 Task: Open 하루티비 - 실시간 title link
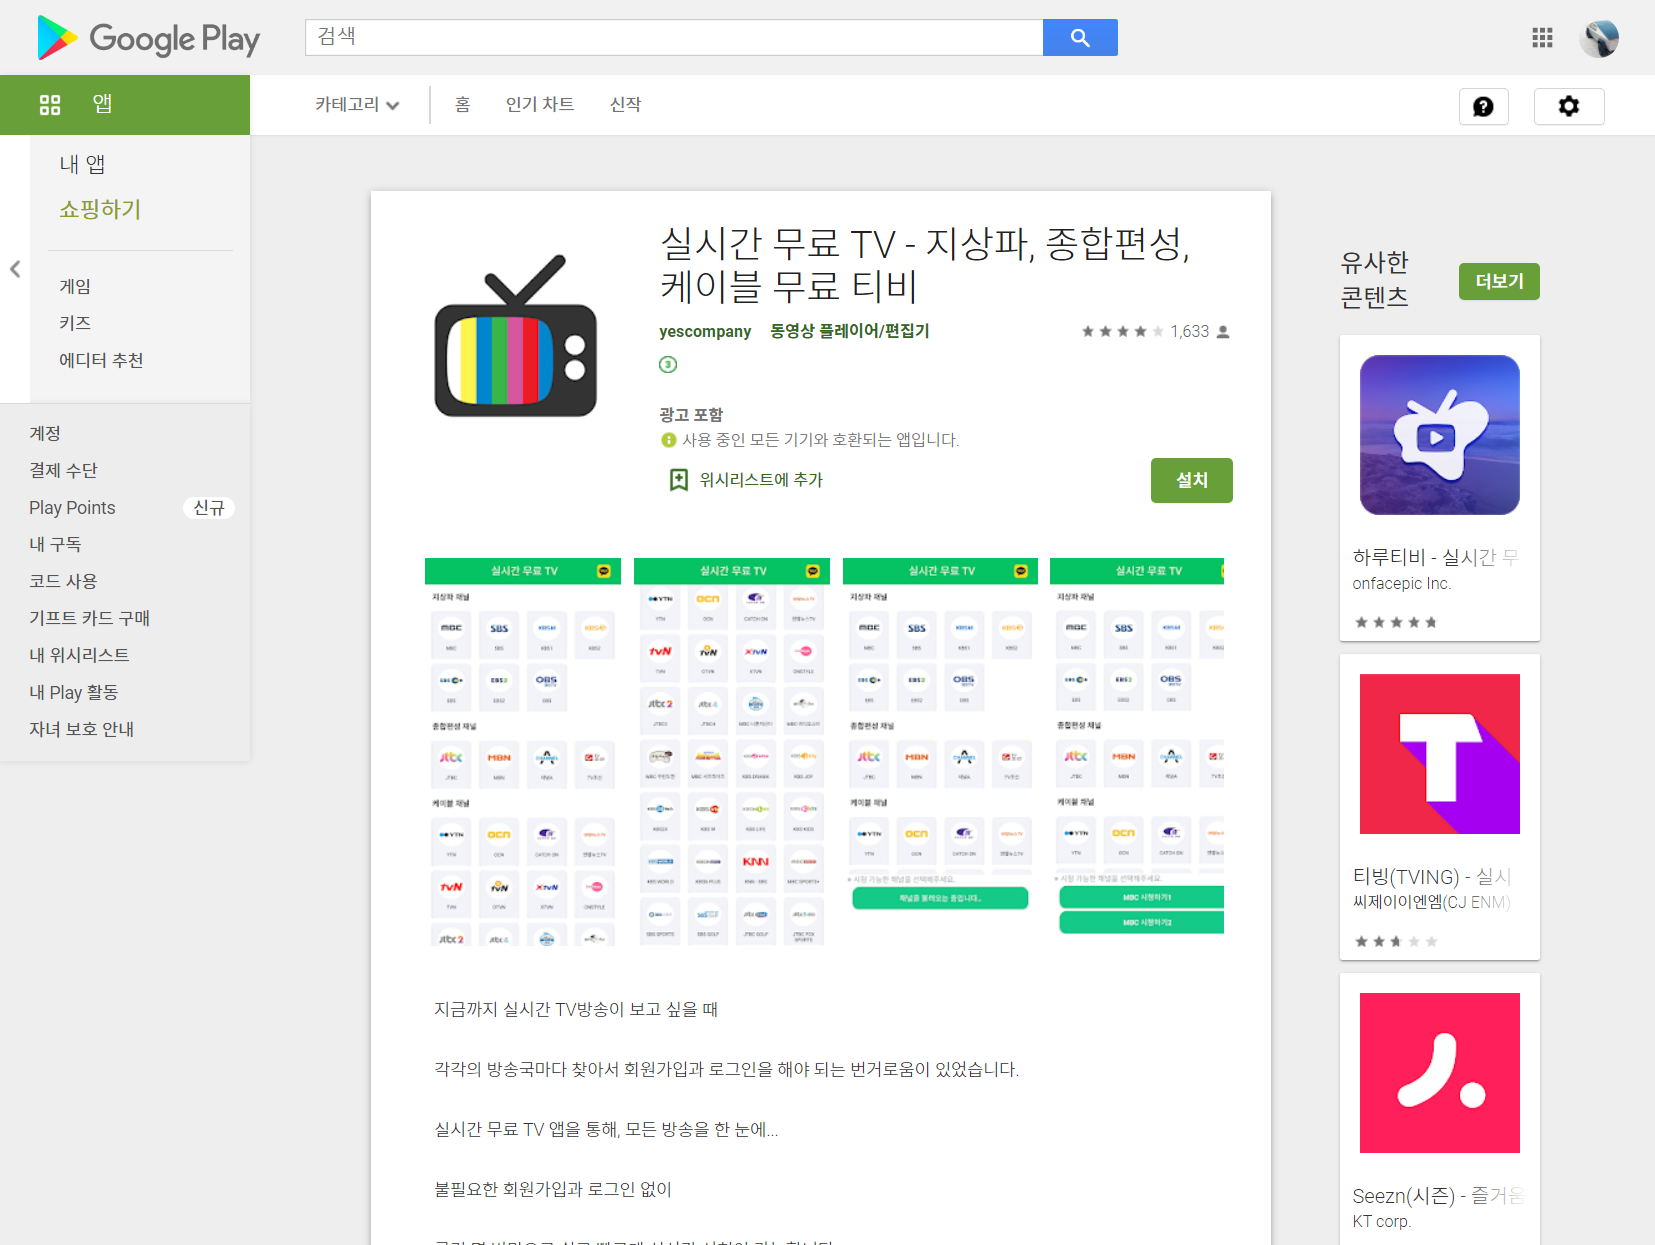coord(1435,557)
